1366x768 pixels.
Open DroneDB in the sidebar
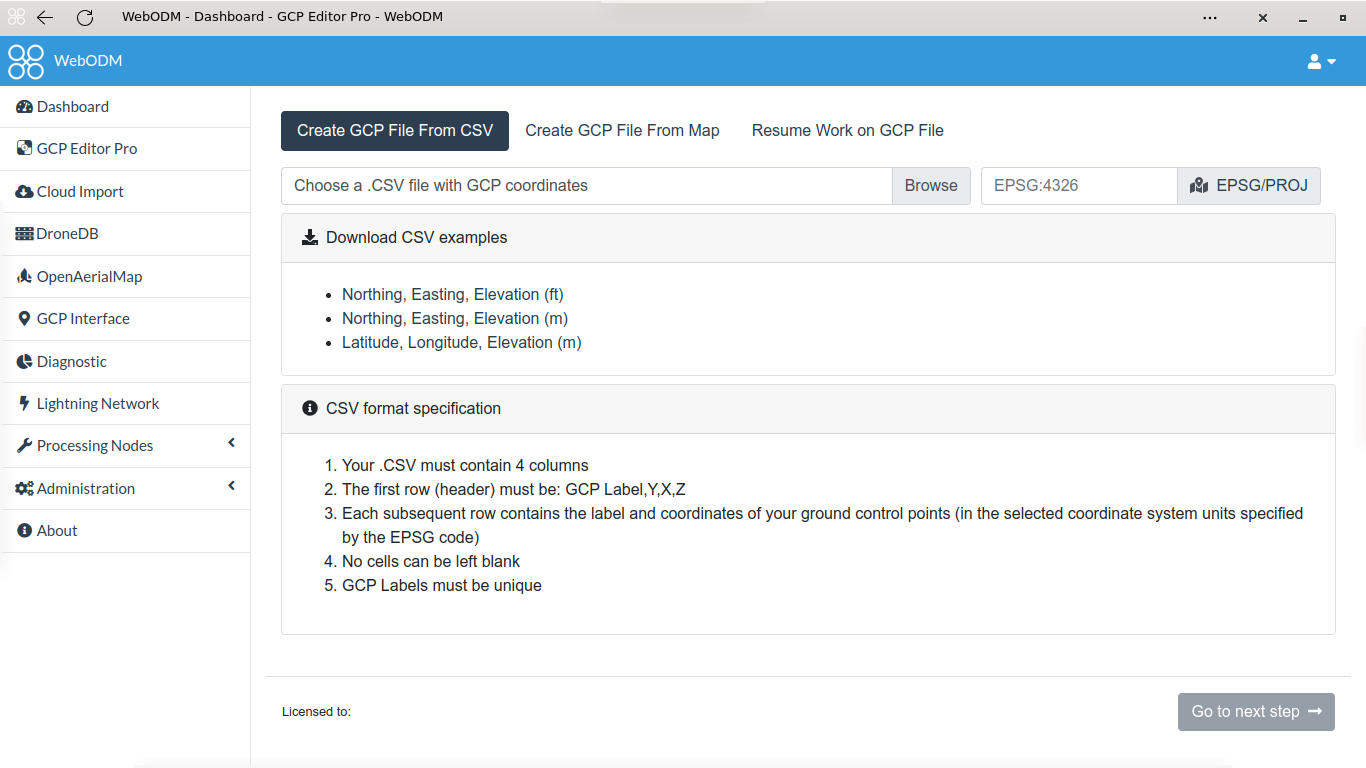click(125, 234)
